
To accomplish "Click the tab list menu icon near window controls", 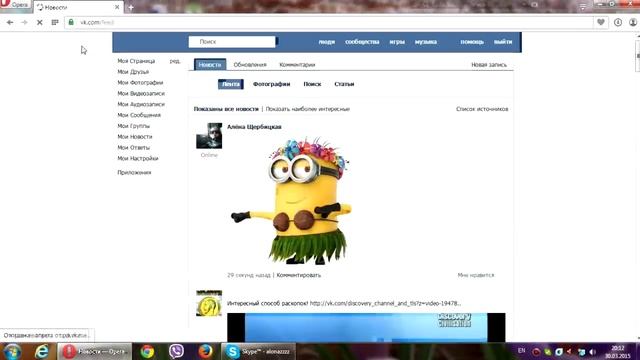I will (583, 6).
